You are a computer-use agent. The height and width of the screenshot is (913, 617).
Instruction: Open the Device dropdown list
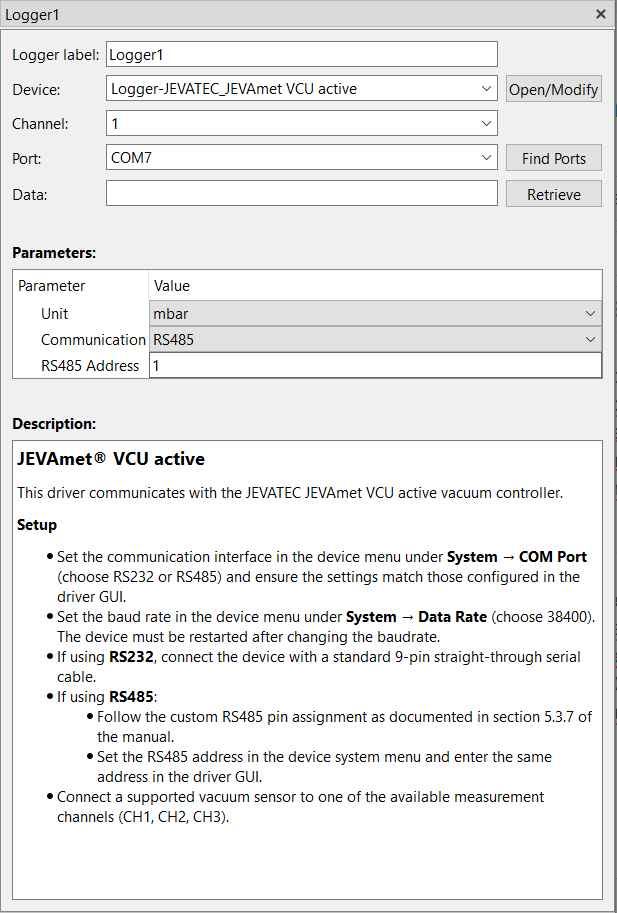click(302, 89)
